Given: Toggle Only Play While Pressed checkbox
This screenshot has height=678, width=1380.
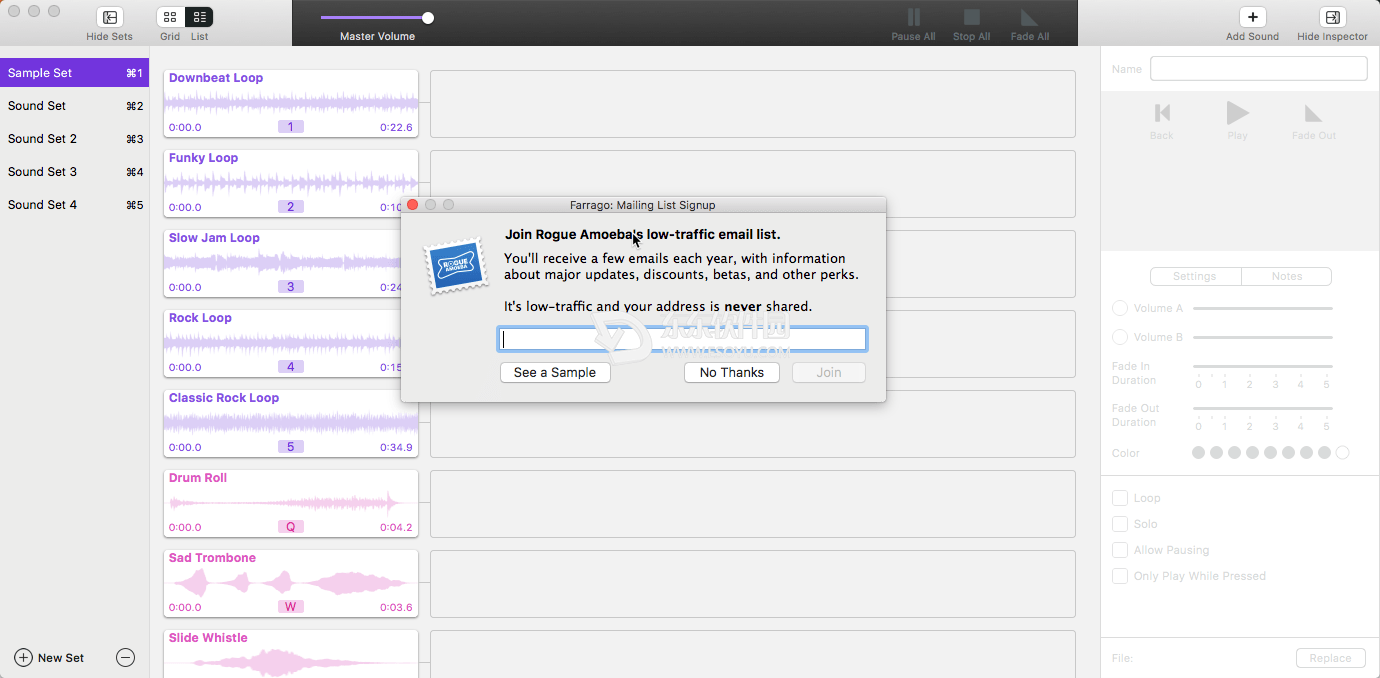Looking at the screenshot, I should pos(1120,576).
